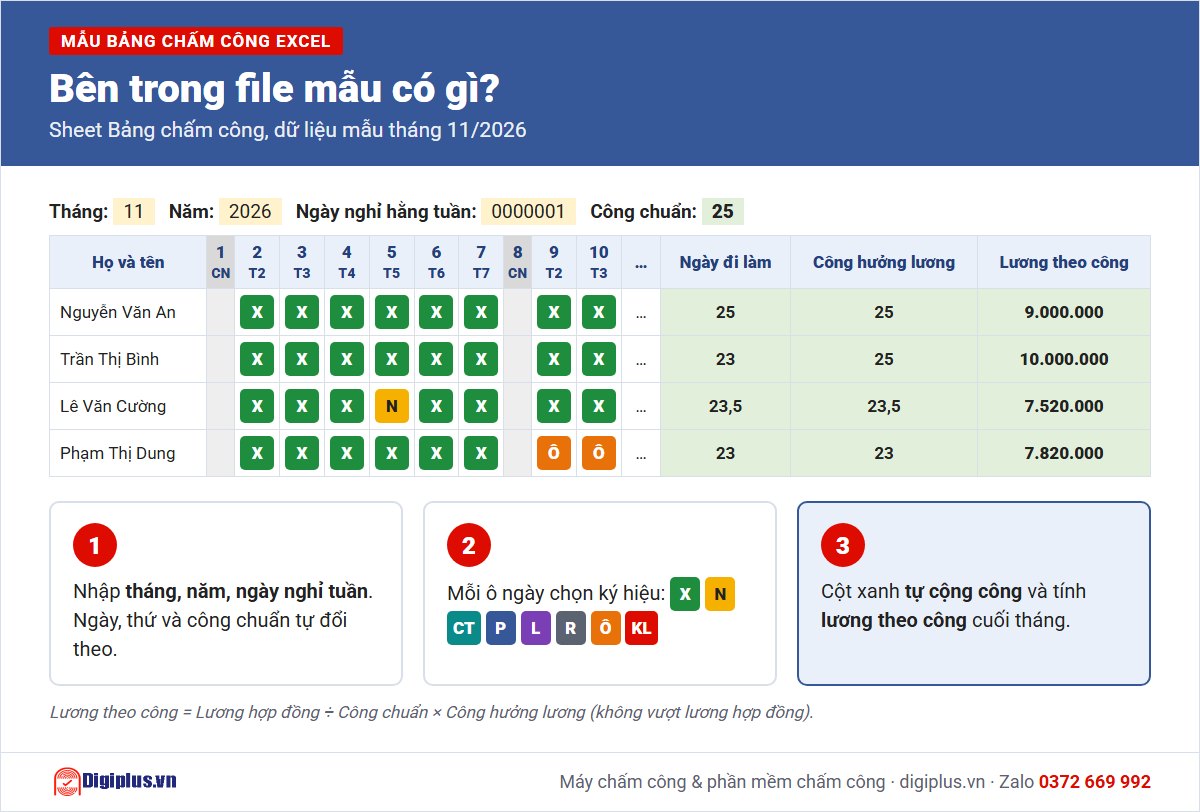The width and height of the screenshot is (1200, 812).
Task: Click the Zalo number 0372 669 992
Action: (1095, 782)
